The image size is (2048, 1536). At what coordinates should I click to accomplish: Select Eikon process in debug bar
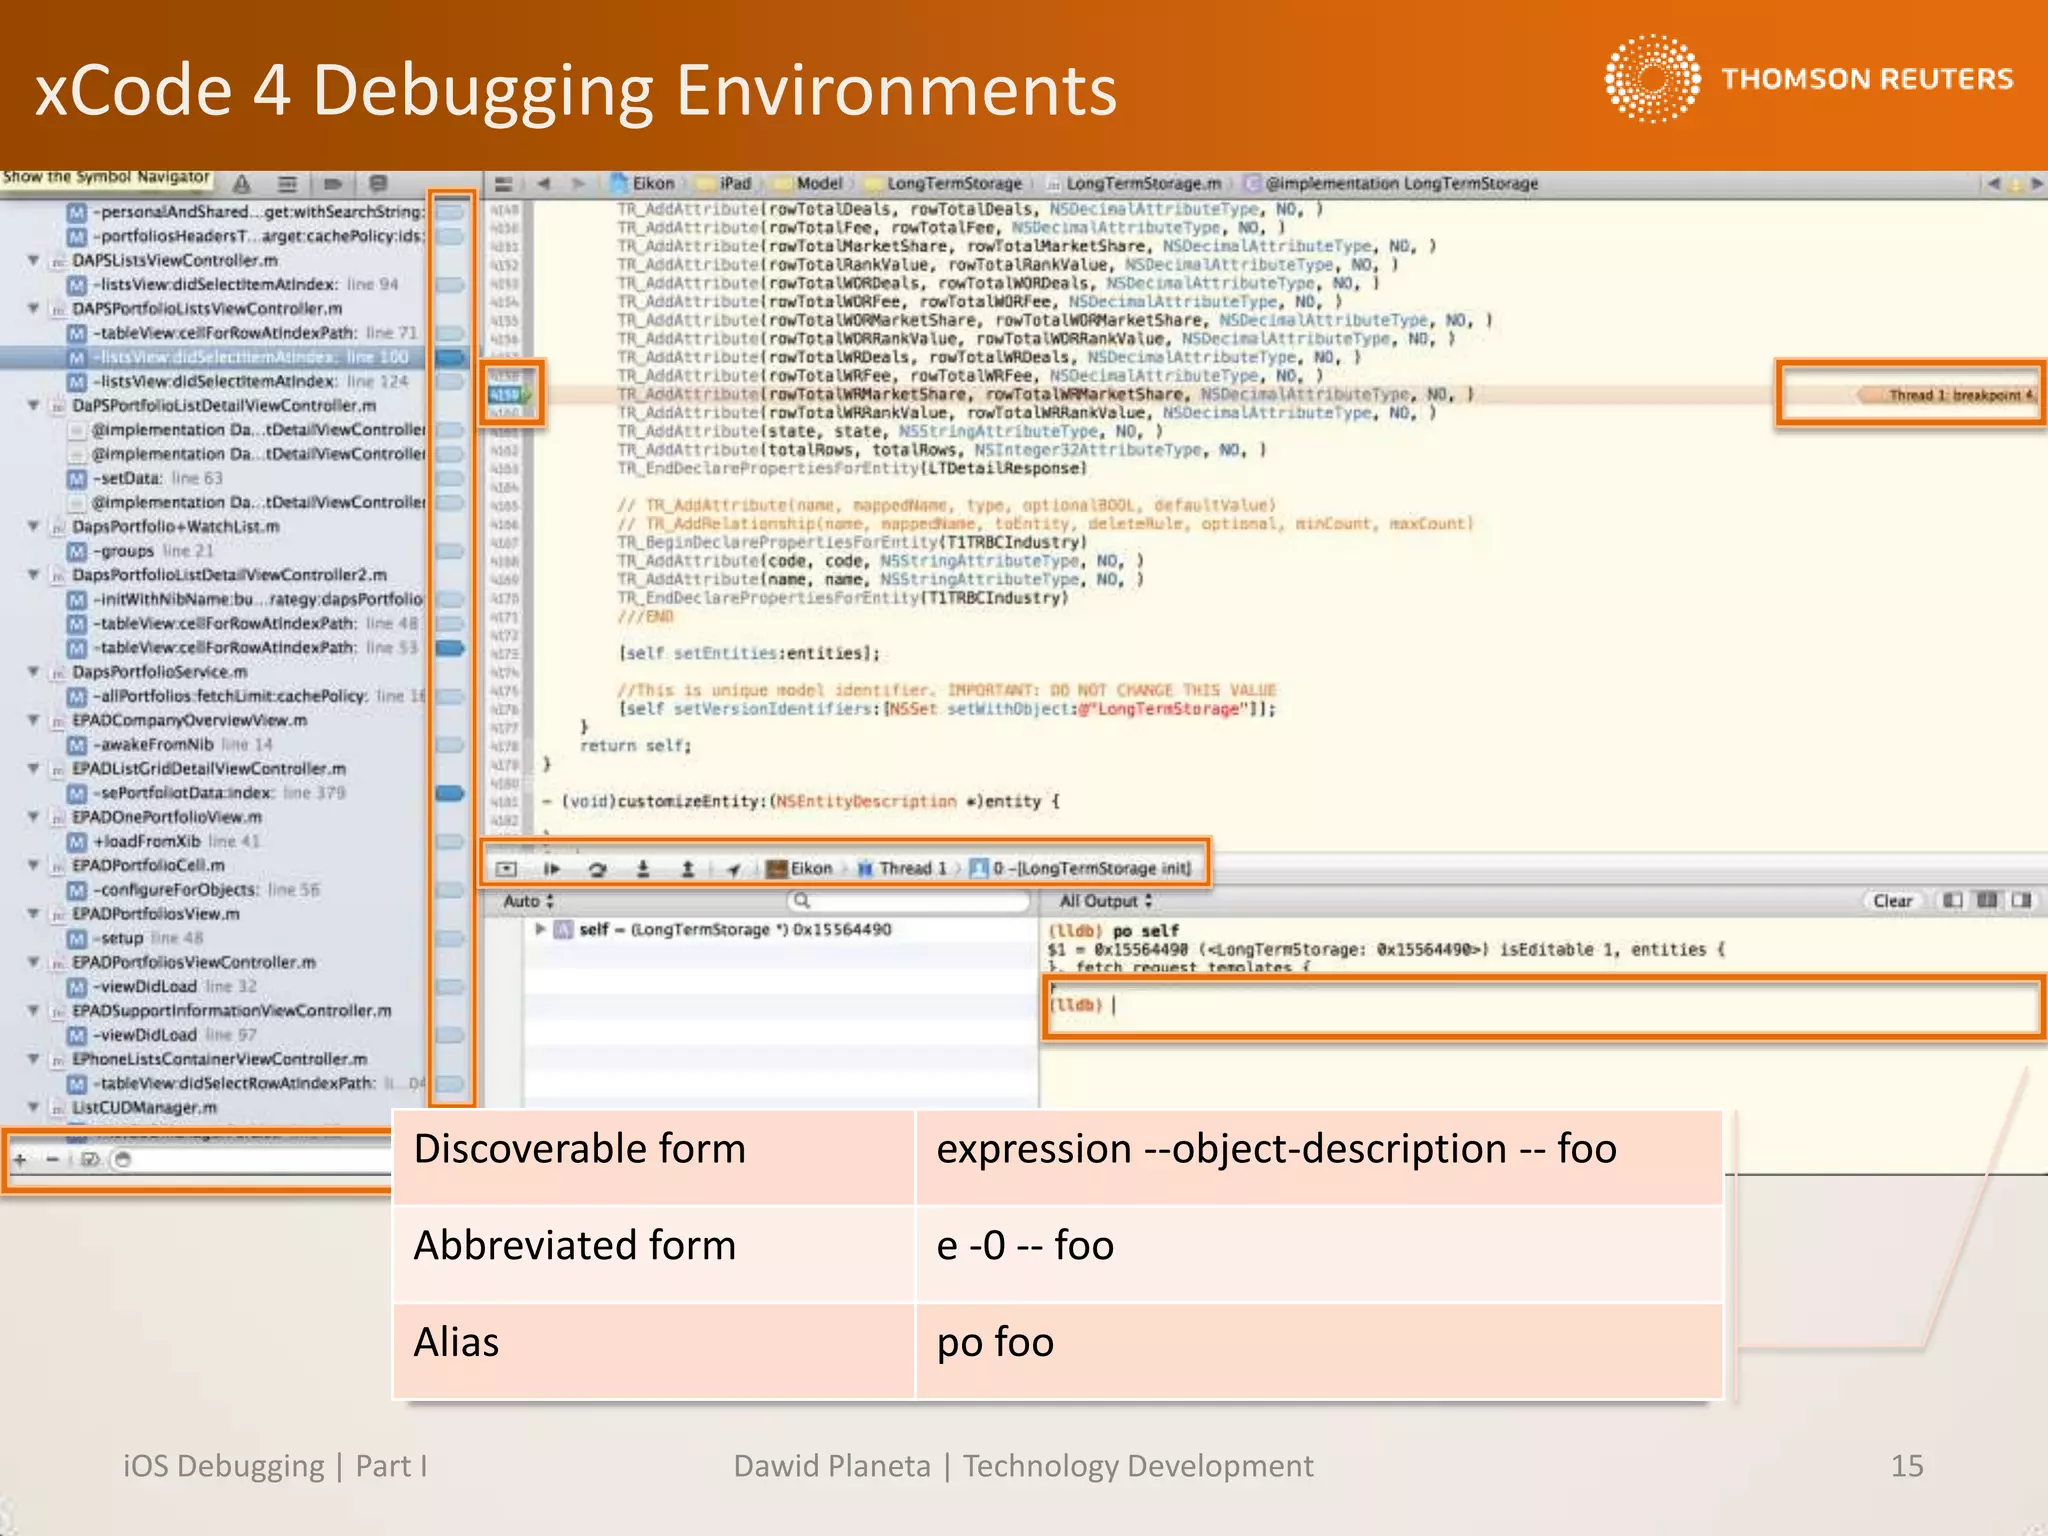pyautogui.click(x=799, y=869)
